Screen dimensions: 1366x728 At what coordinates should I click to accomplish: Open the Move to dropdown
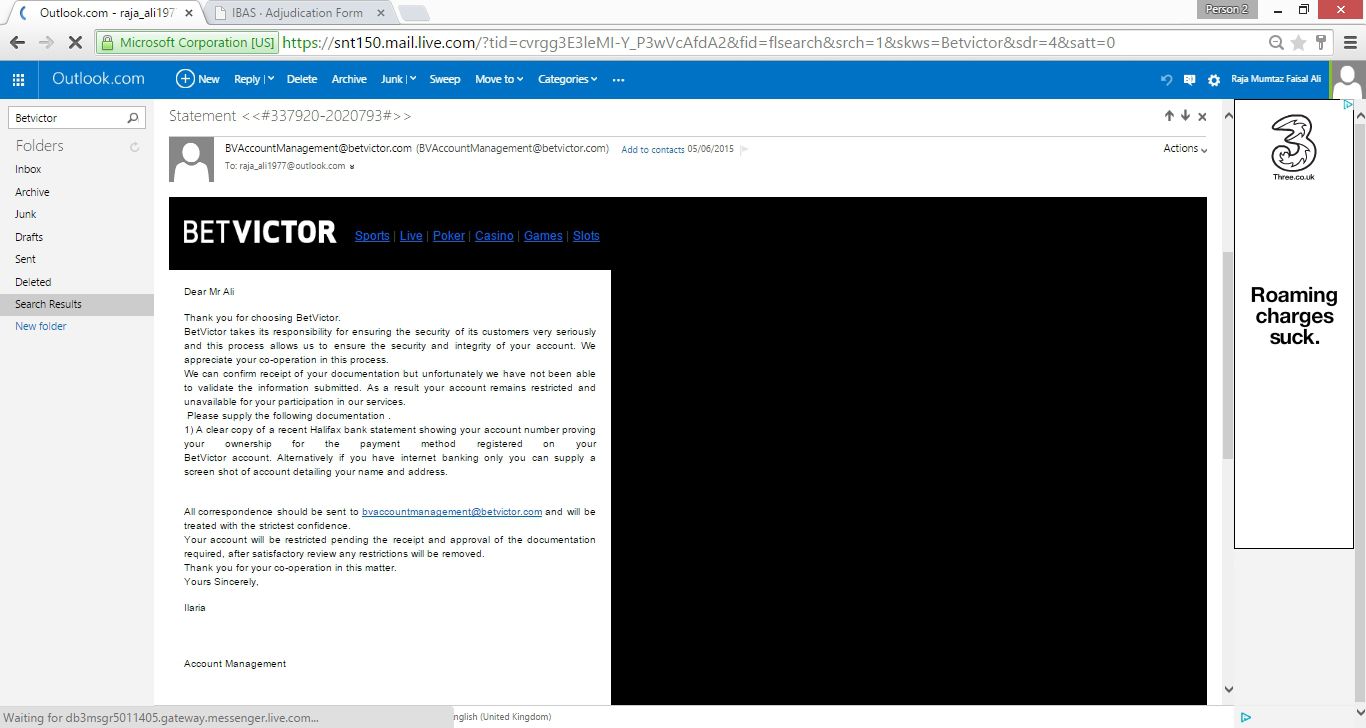[499, 79]
